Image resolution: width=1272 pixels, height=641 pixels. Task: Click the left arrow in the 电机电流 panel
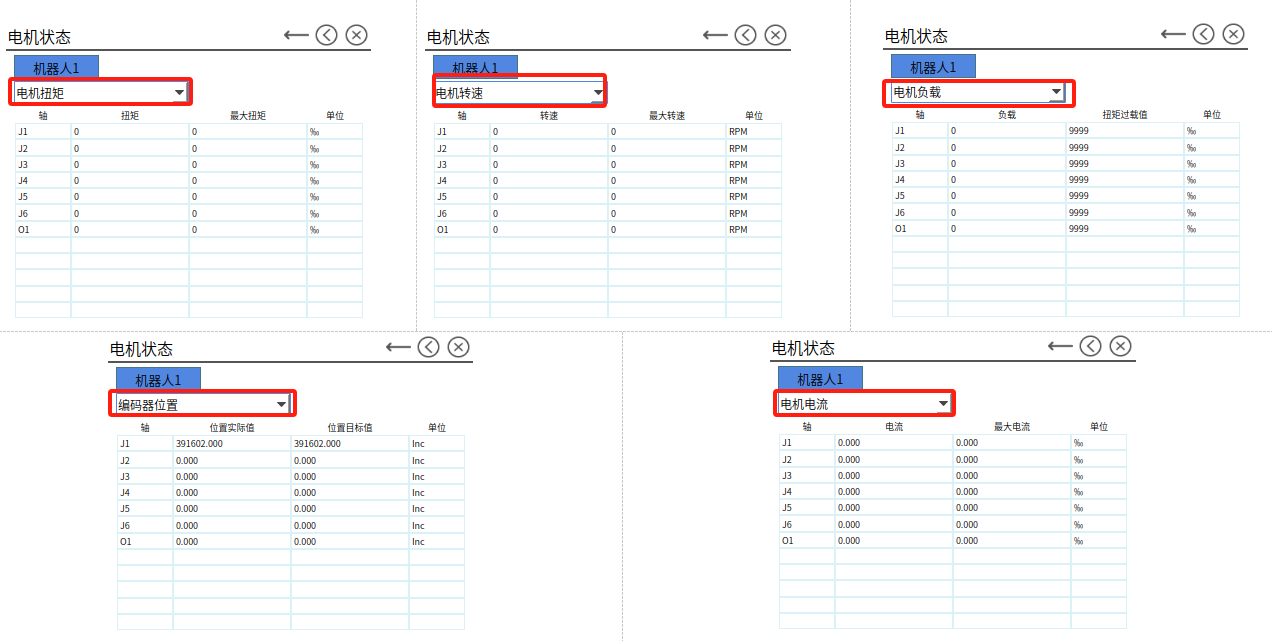pyautogui.click(x=1060, y=346)
